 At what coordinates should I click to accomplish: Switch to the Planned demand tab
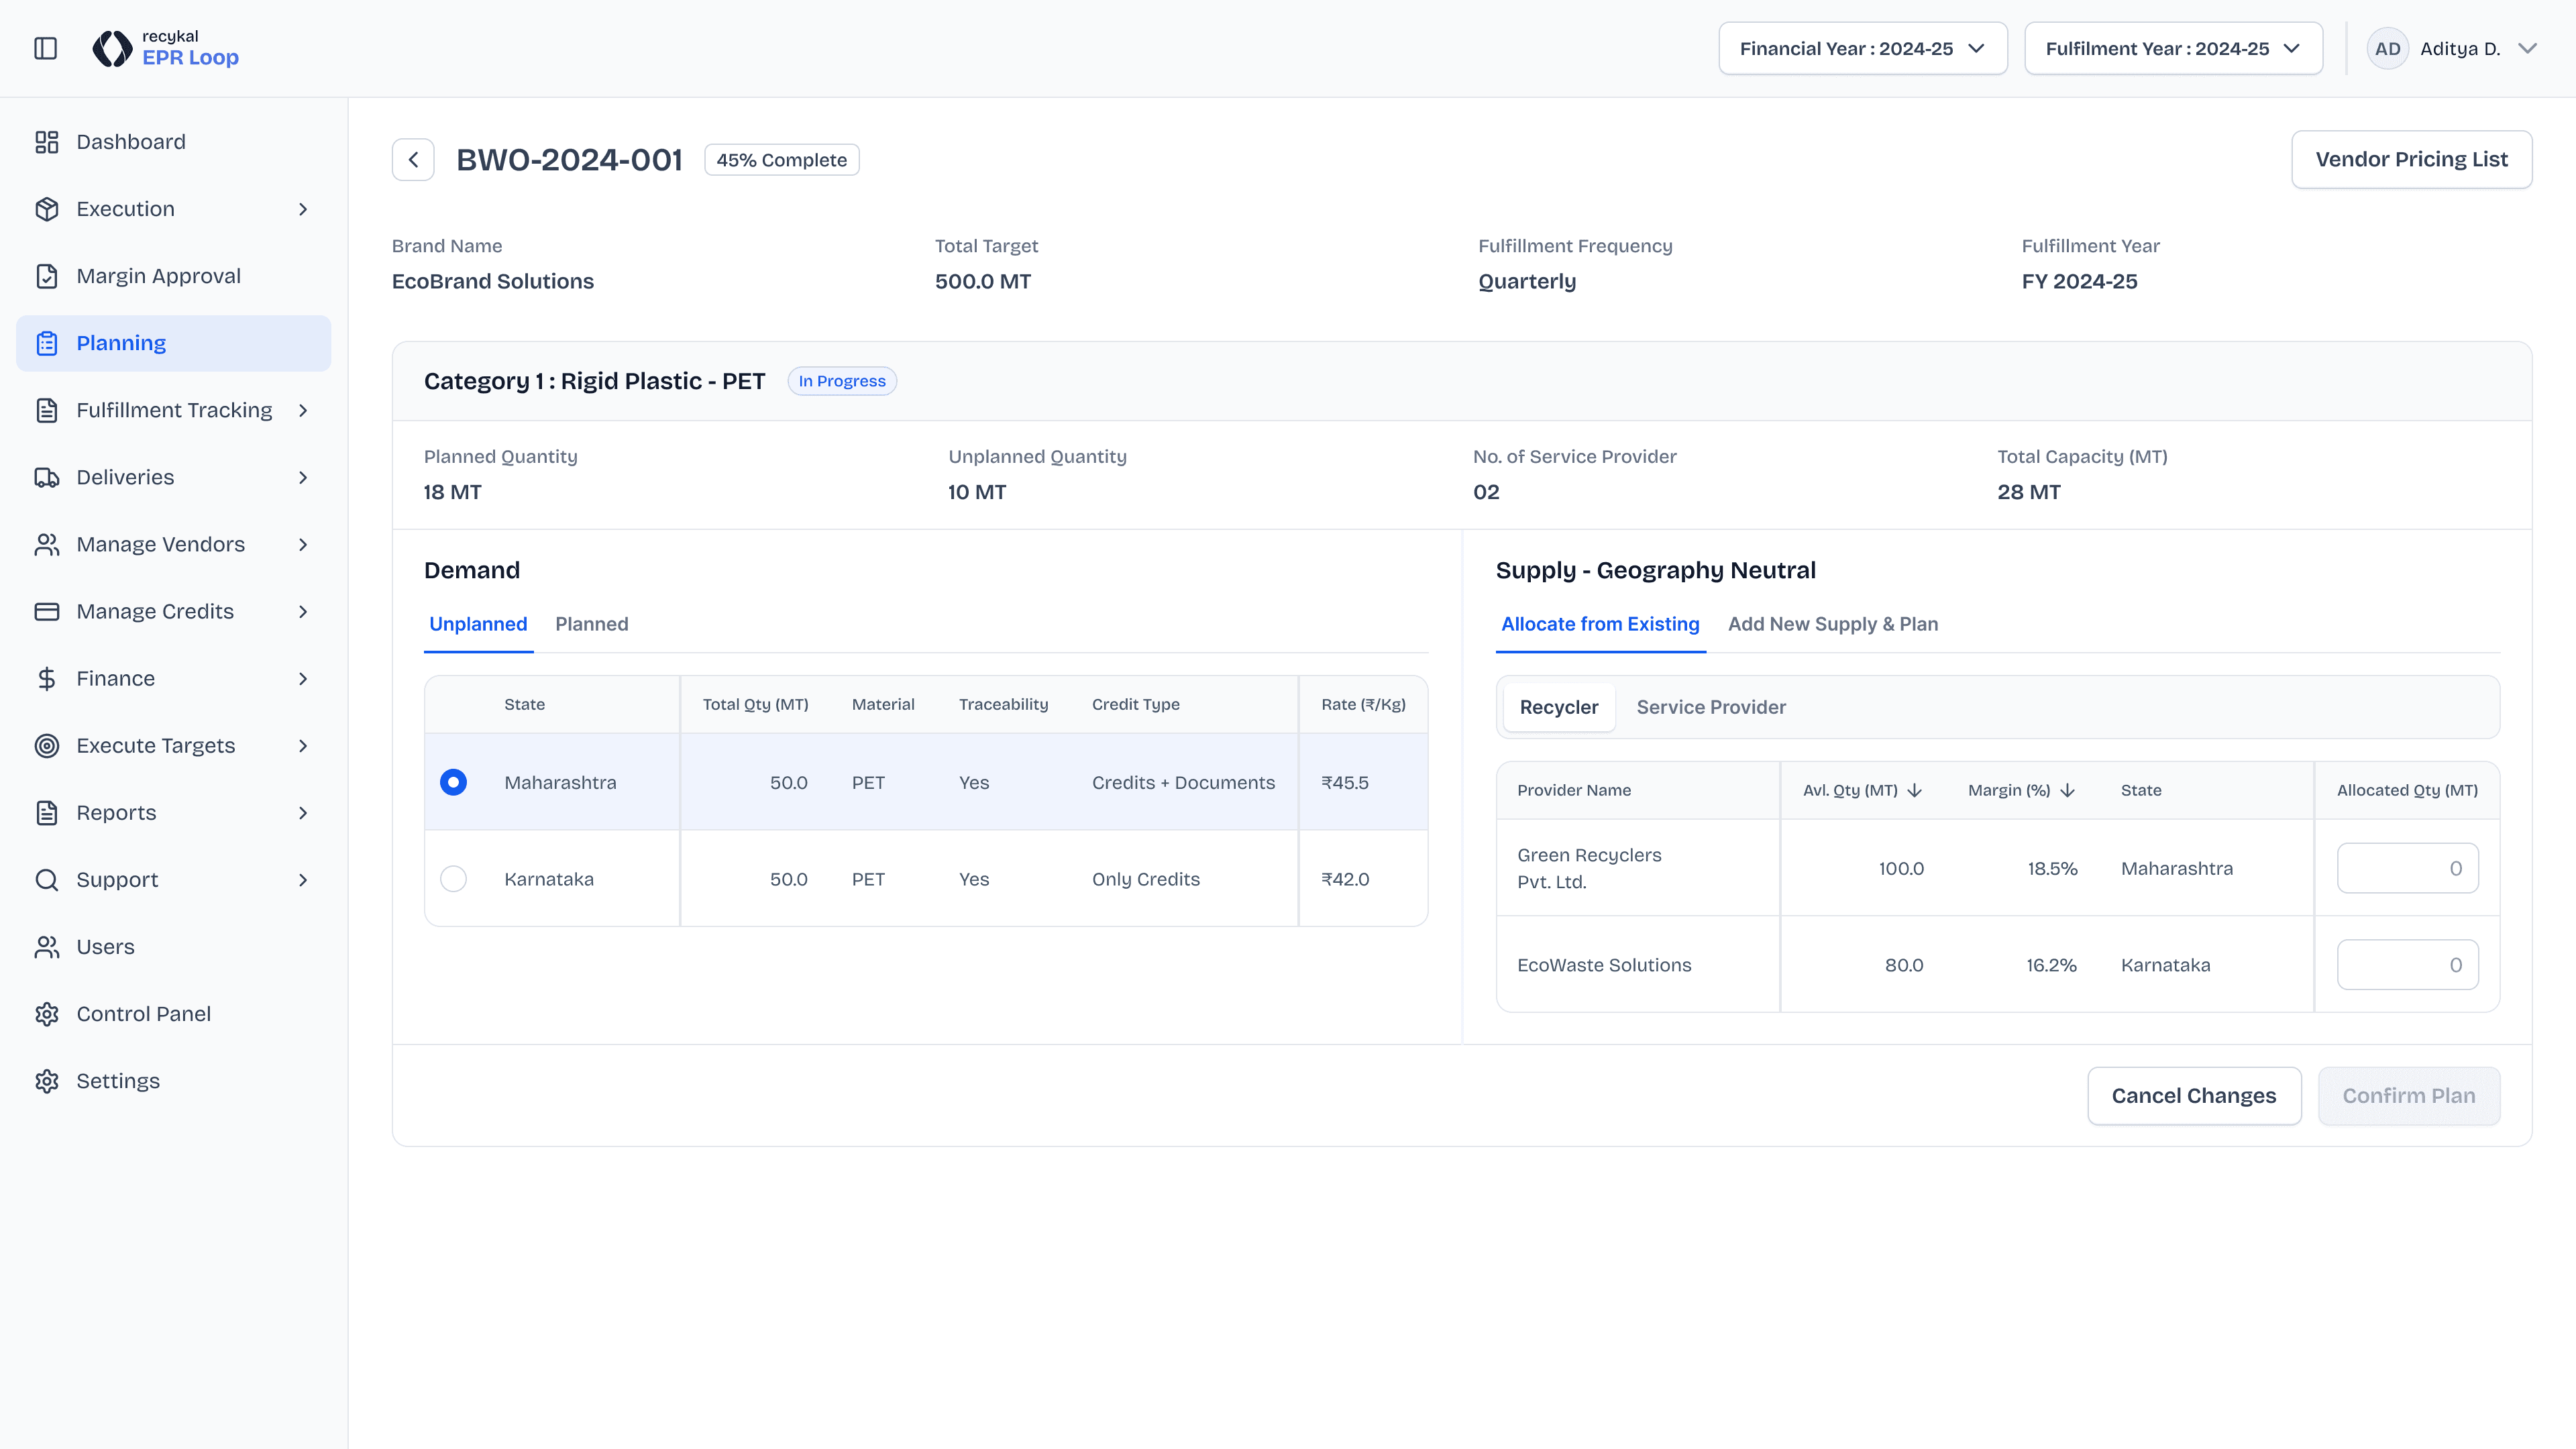pyautogui.click(x=591, y=624)
